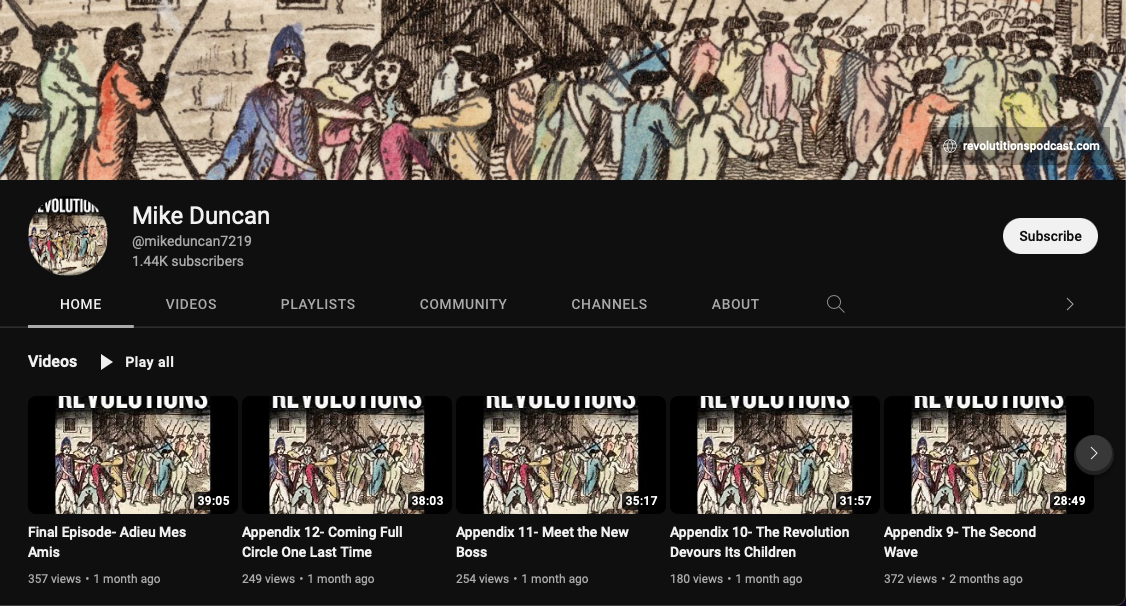
Task: Open the Videos section heading
Action: click(52, 361)
